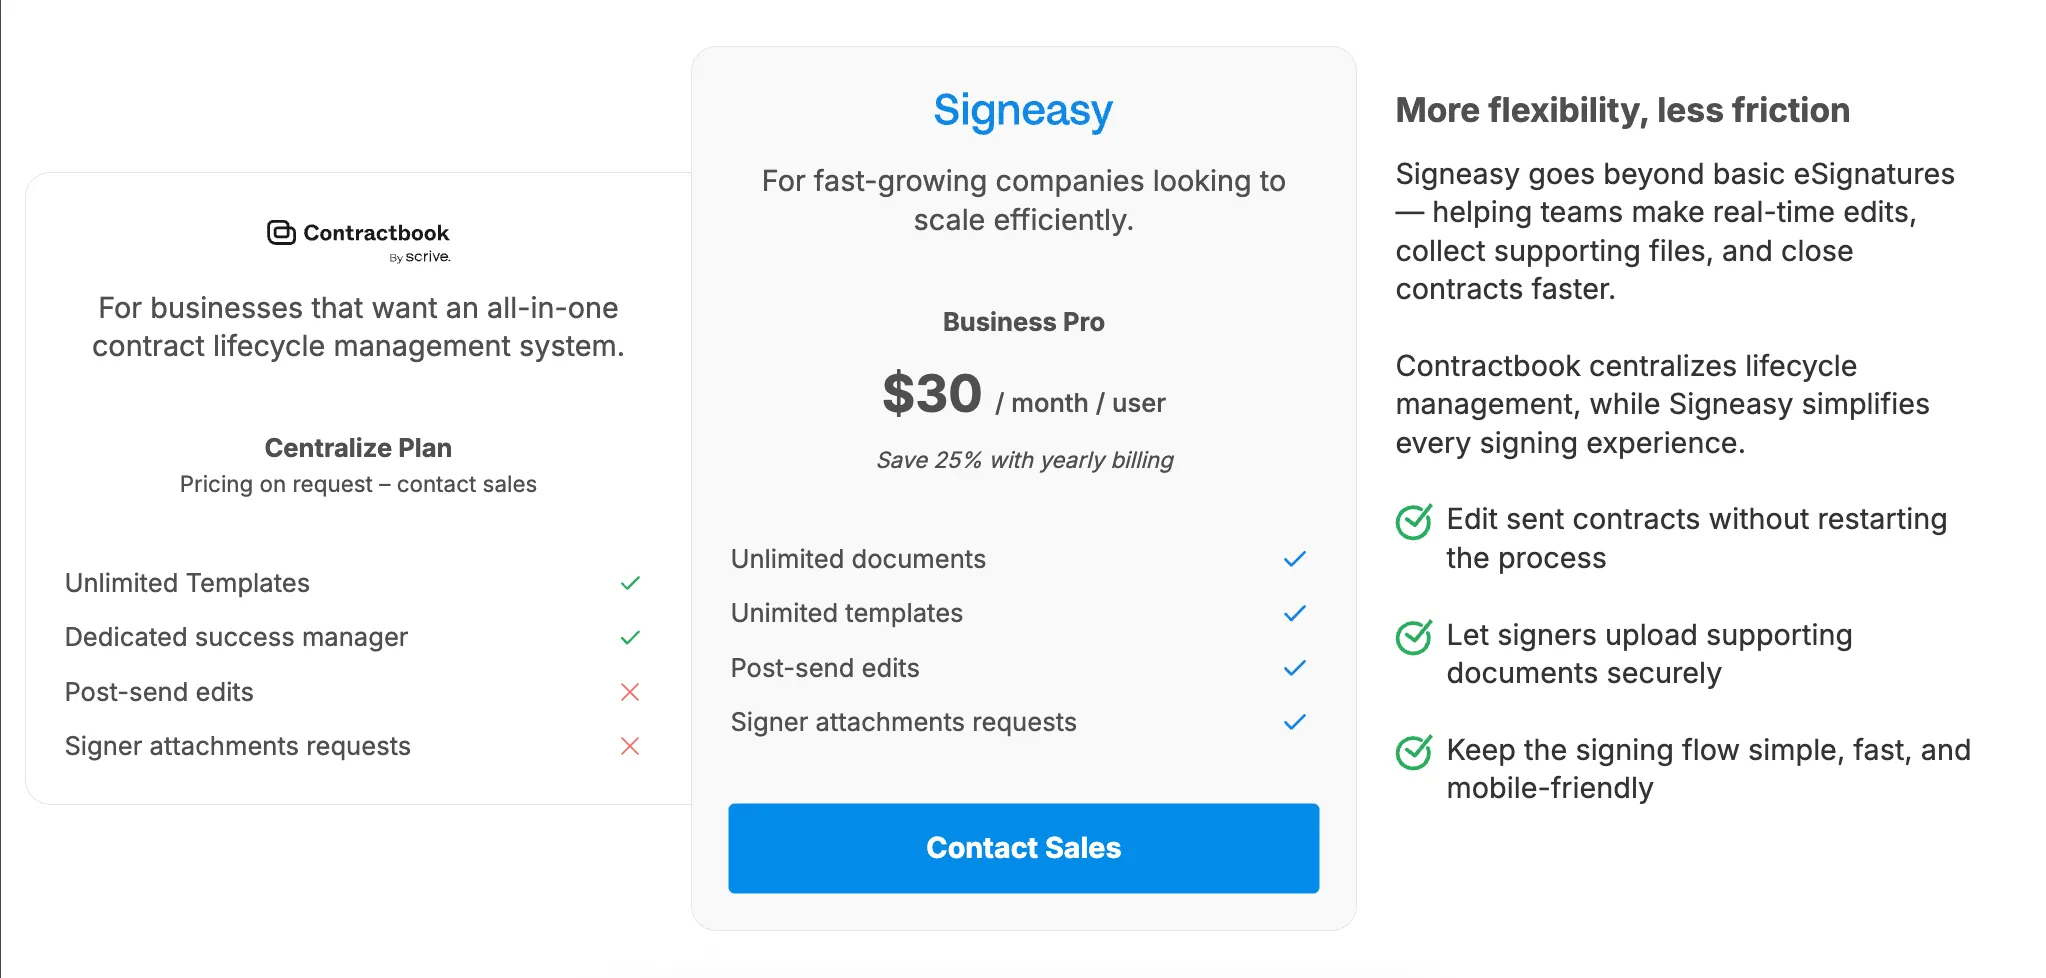Click More flexibility, less friction heading
This screenshot has width=2046, height=978.
pos(1622,110)
